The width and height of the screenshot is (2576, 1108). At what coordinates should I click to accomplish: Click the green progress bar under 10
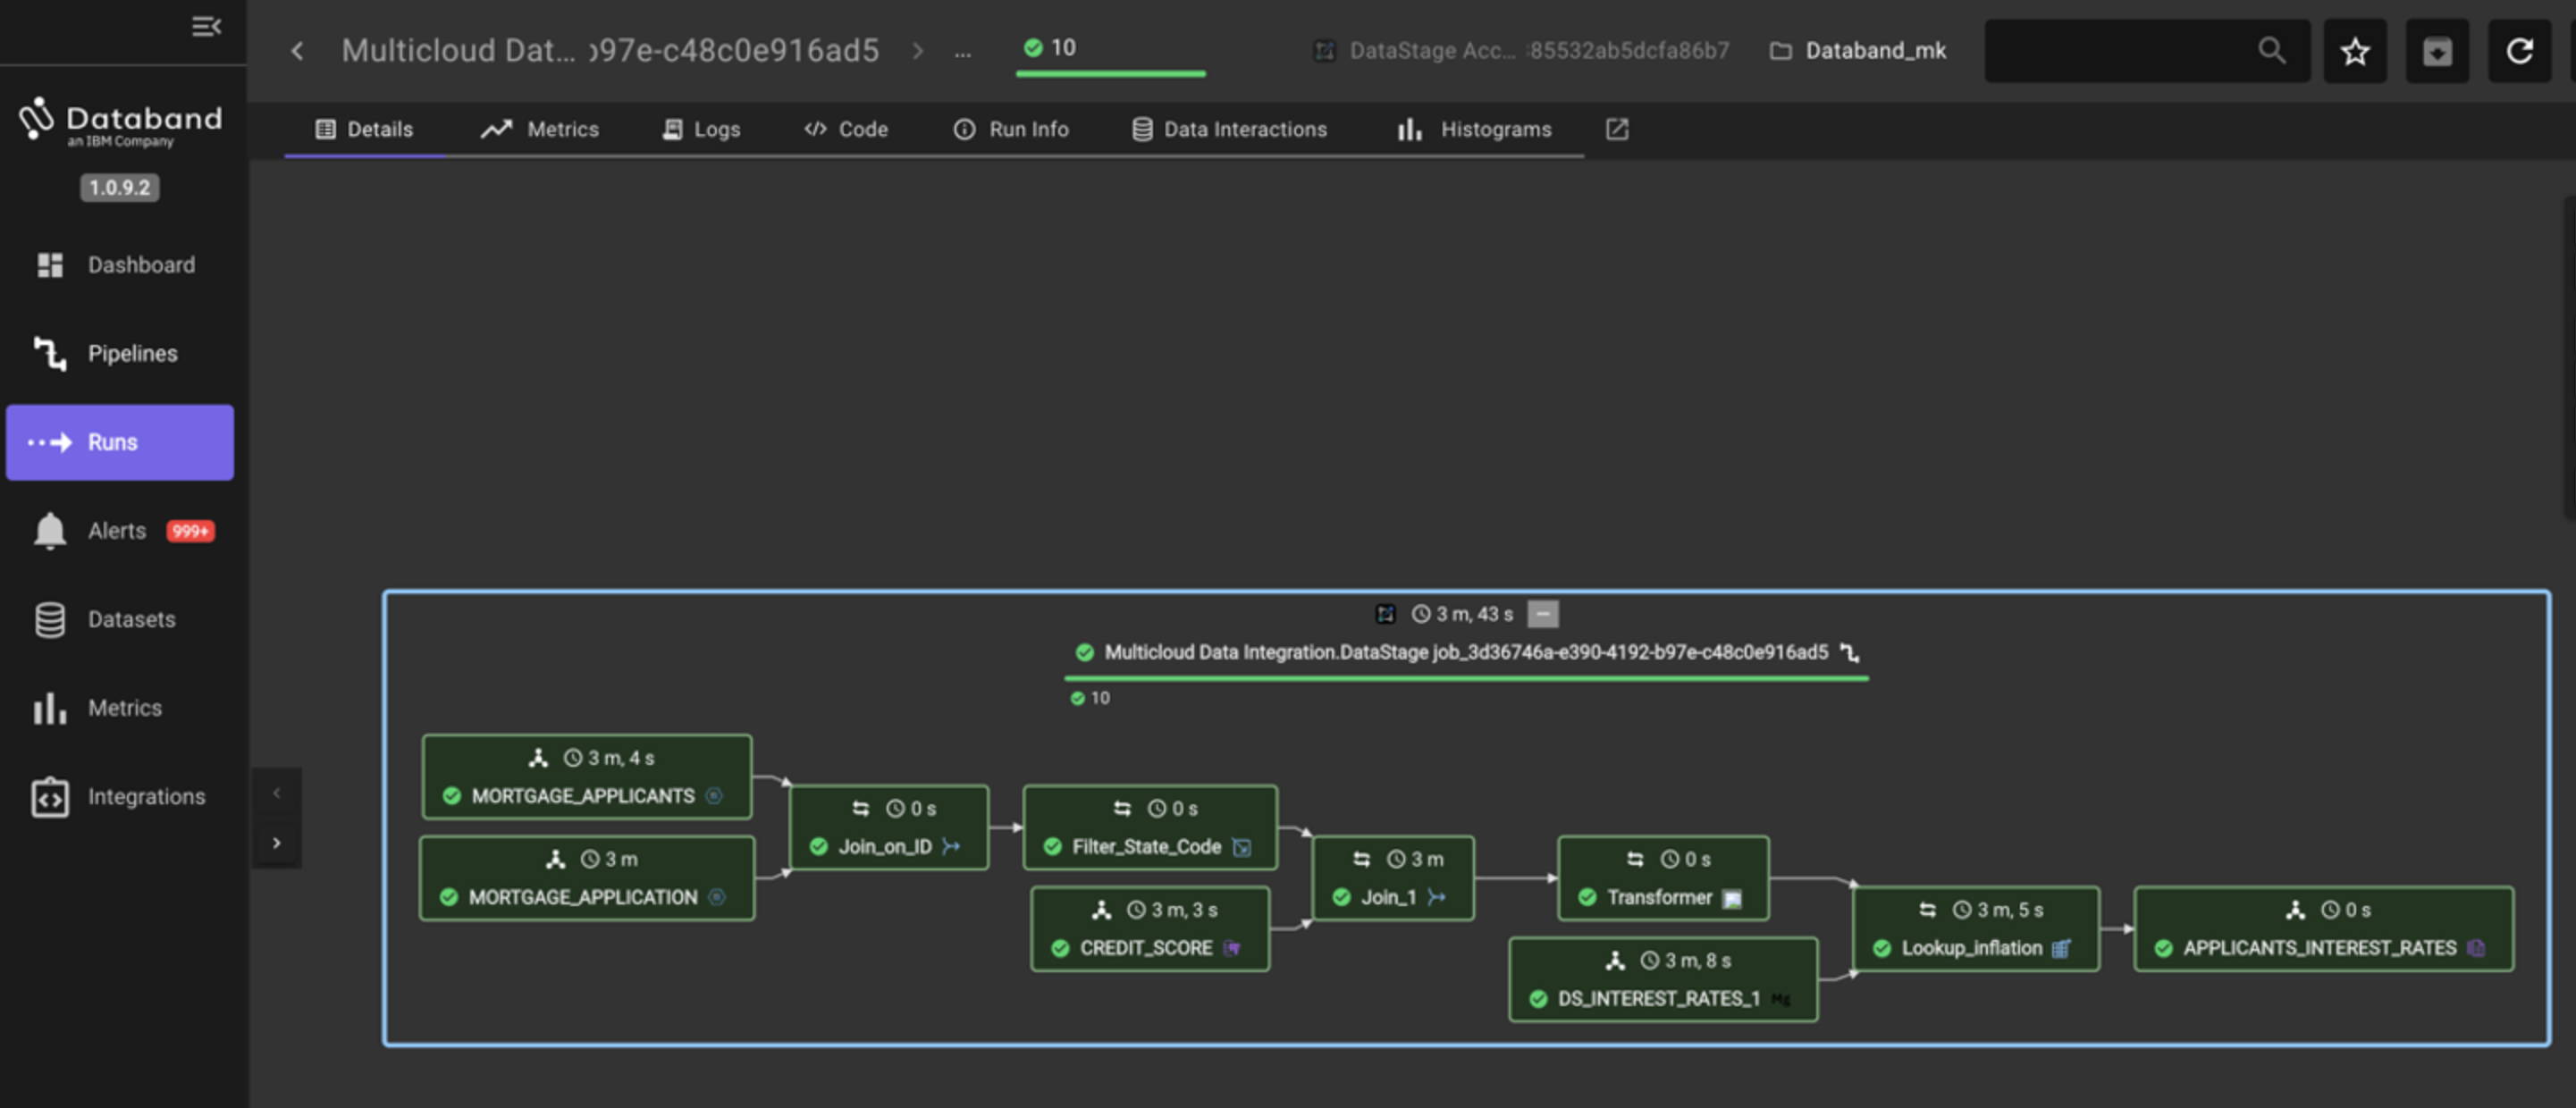[1110, 74]
